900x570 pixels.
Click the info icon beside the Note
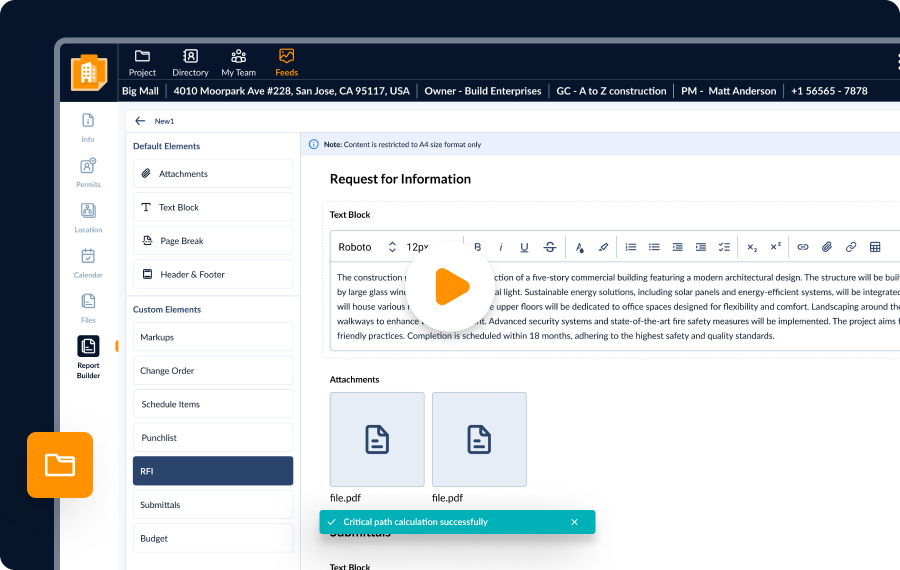point(313,144)
